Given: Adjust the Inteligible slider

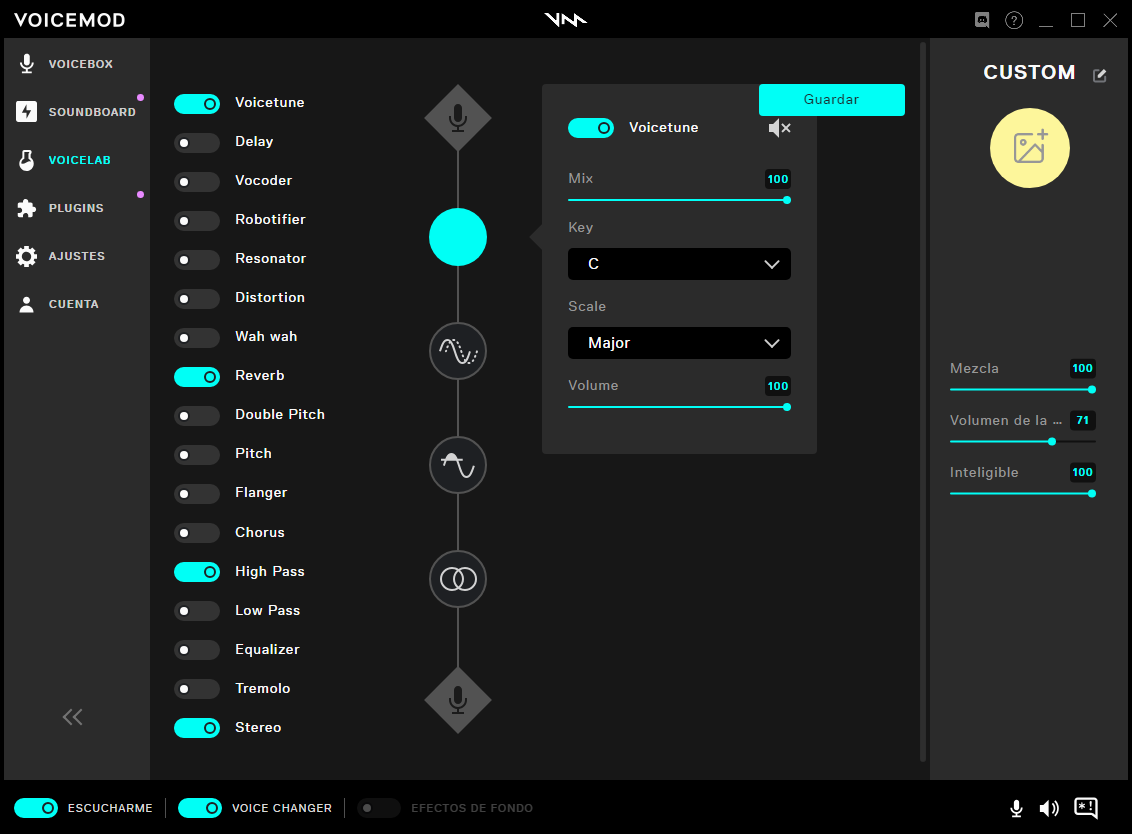Looking at the screenshot, I should click(1023, 493).
